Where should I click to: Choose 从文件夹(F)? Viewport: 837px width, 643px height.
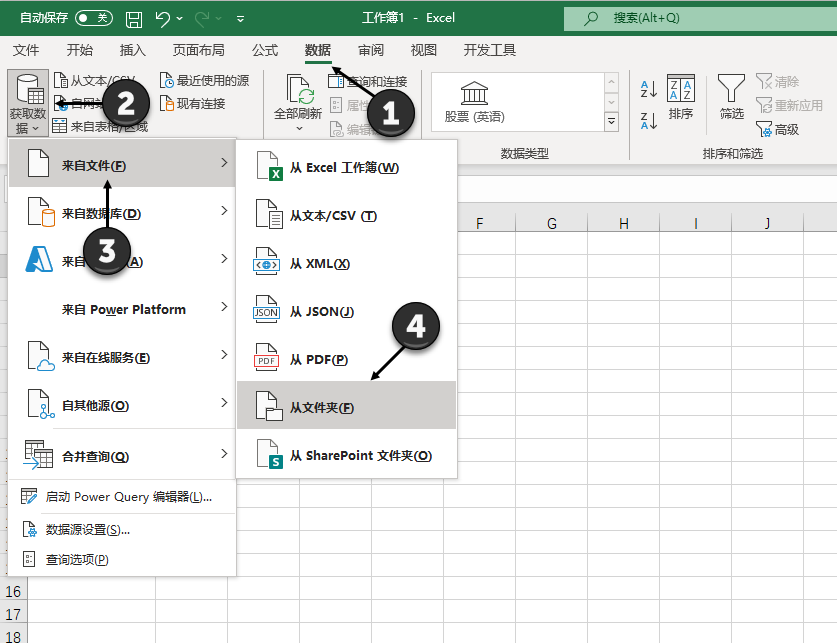(346, 405)
